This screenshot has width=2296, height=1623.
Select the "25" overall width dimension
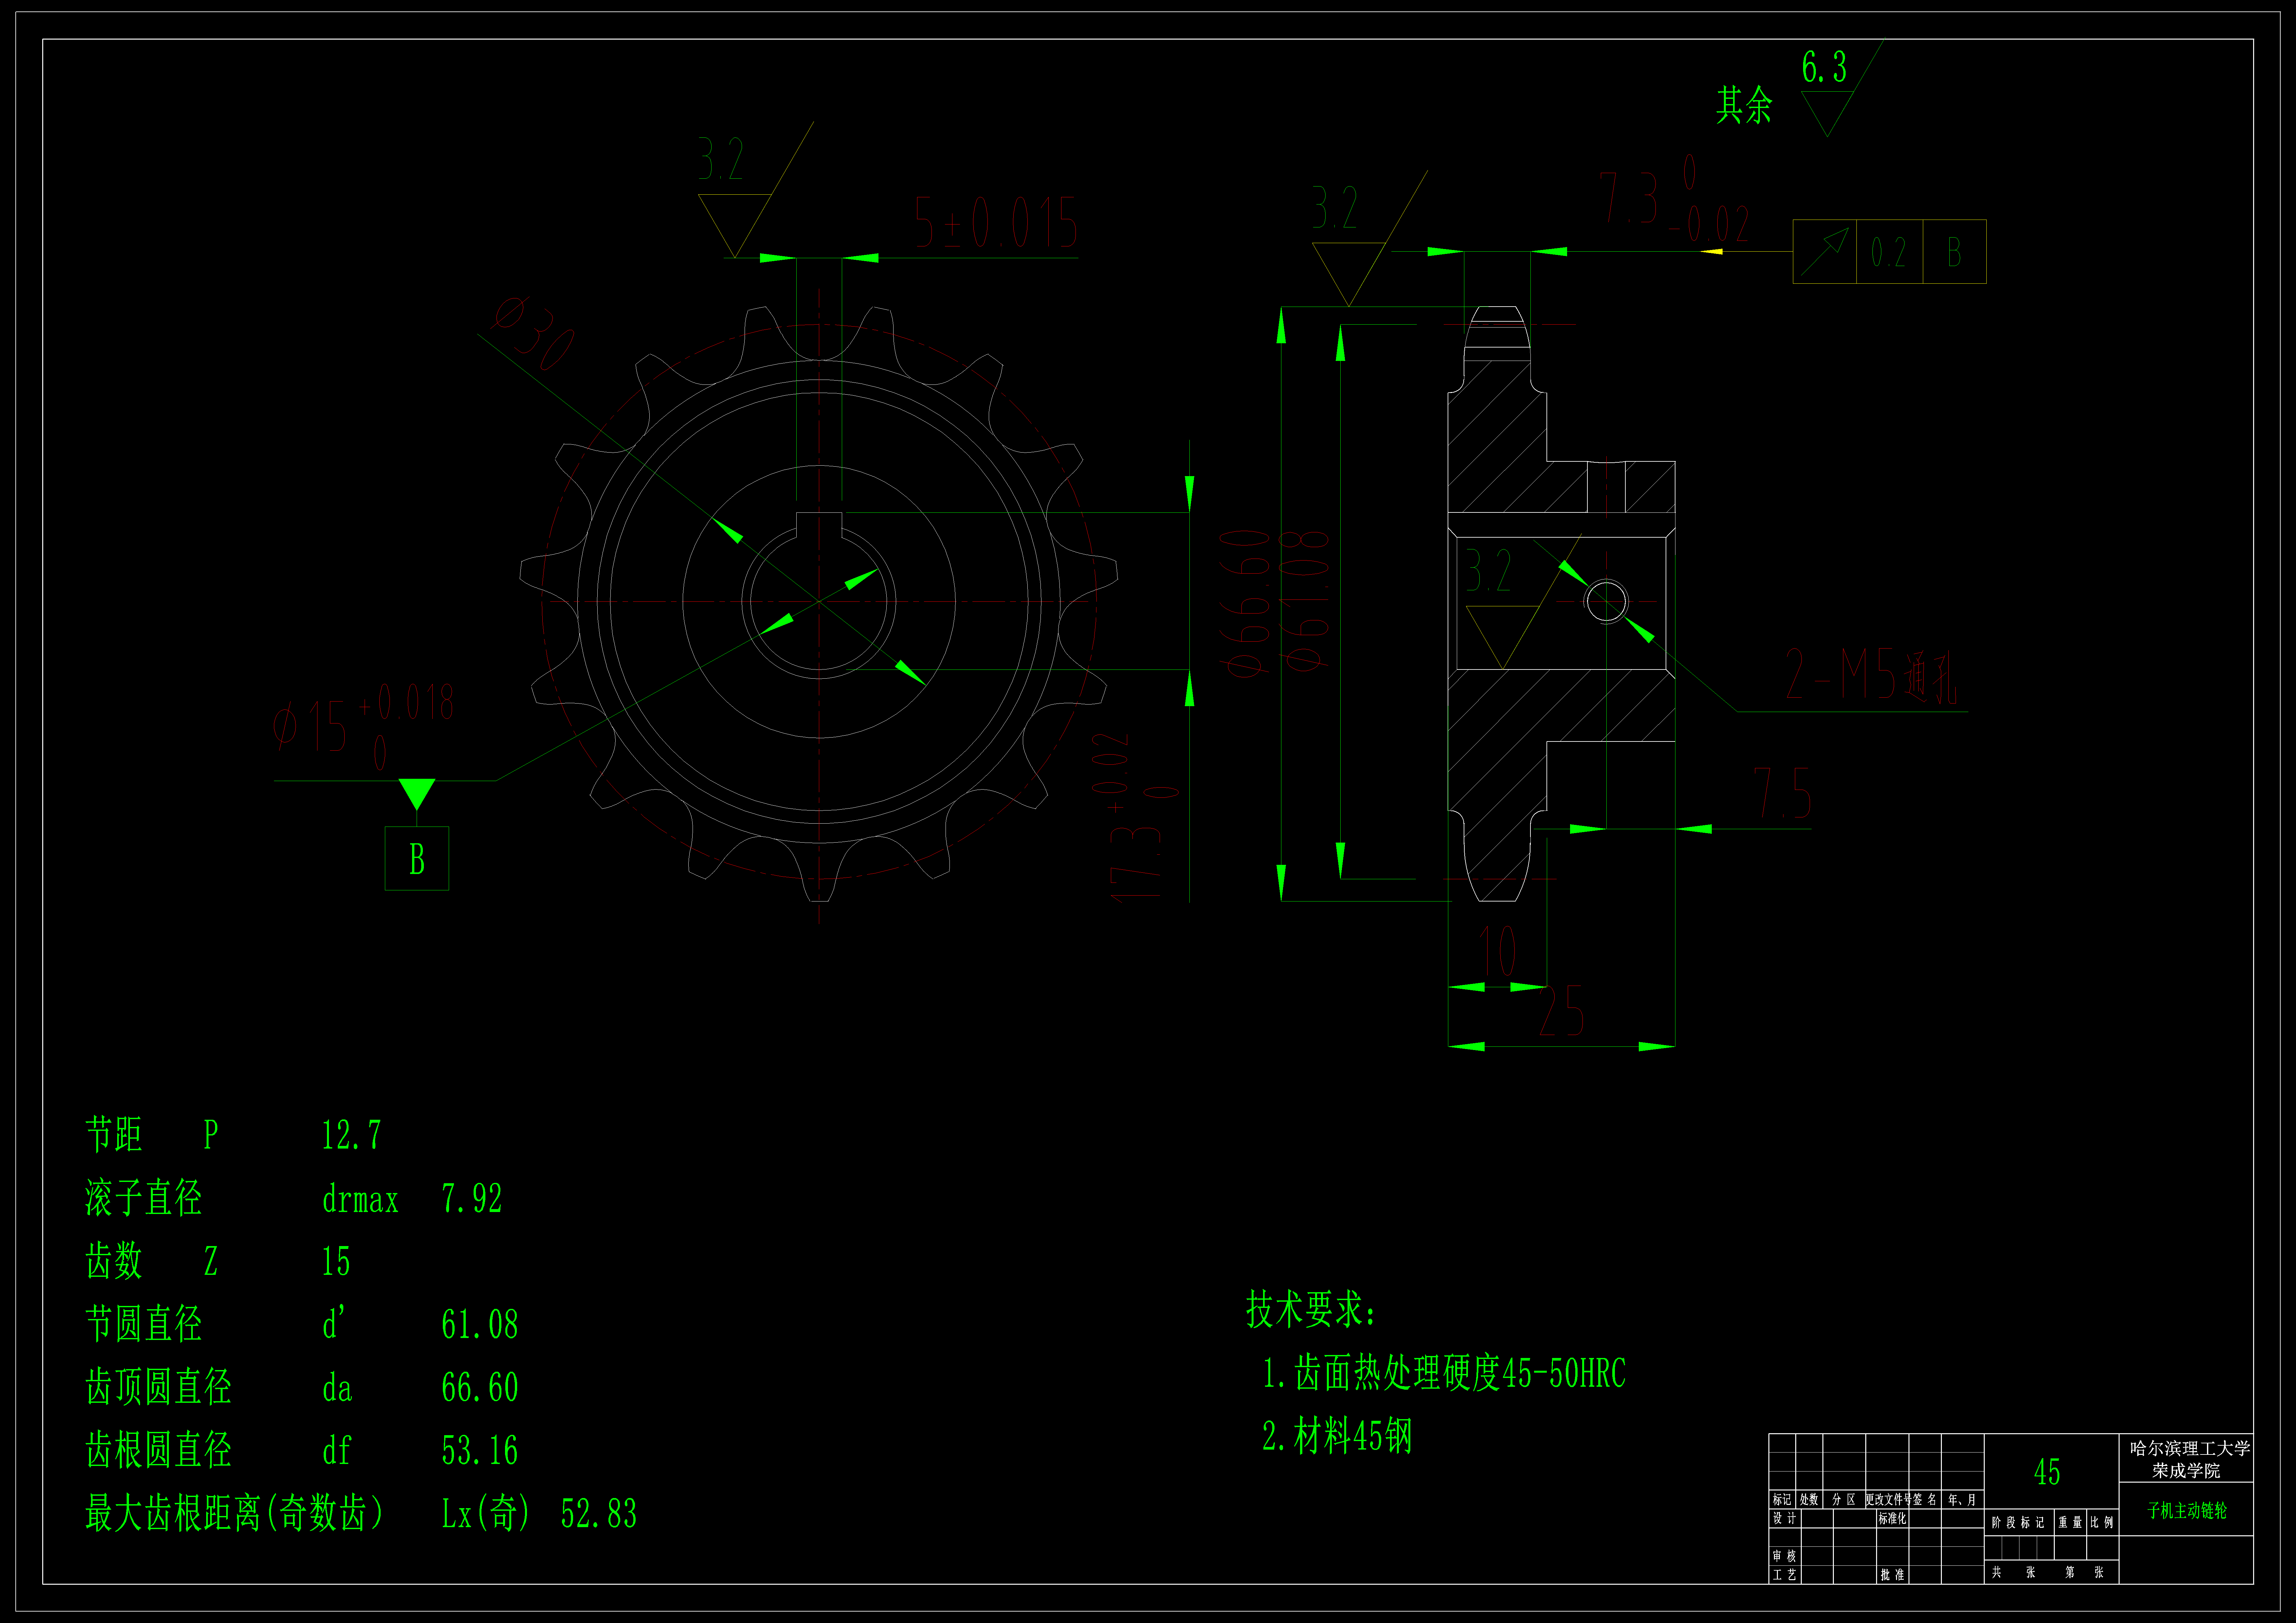tap(1561, 1010)
